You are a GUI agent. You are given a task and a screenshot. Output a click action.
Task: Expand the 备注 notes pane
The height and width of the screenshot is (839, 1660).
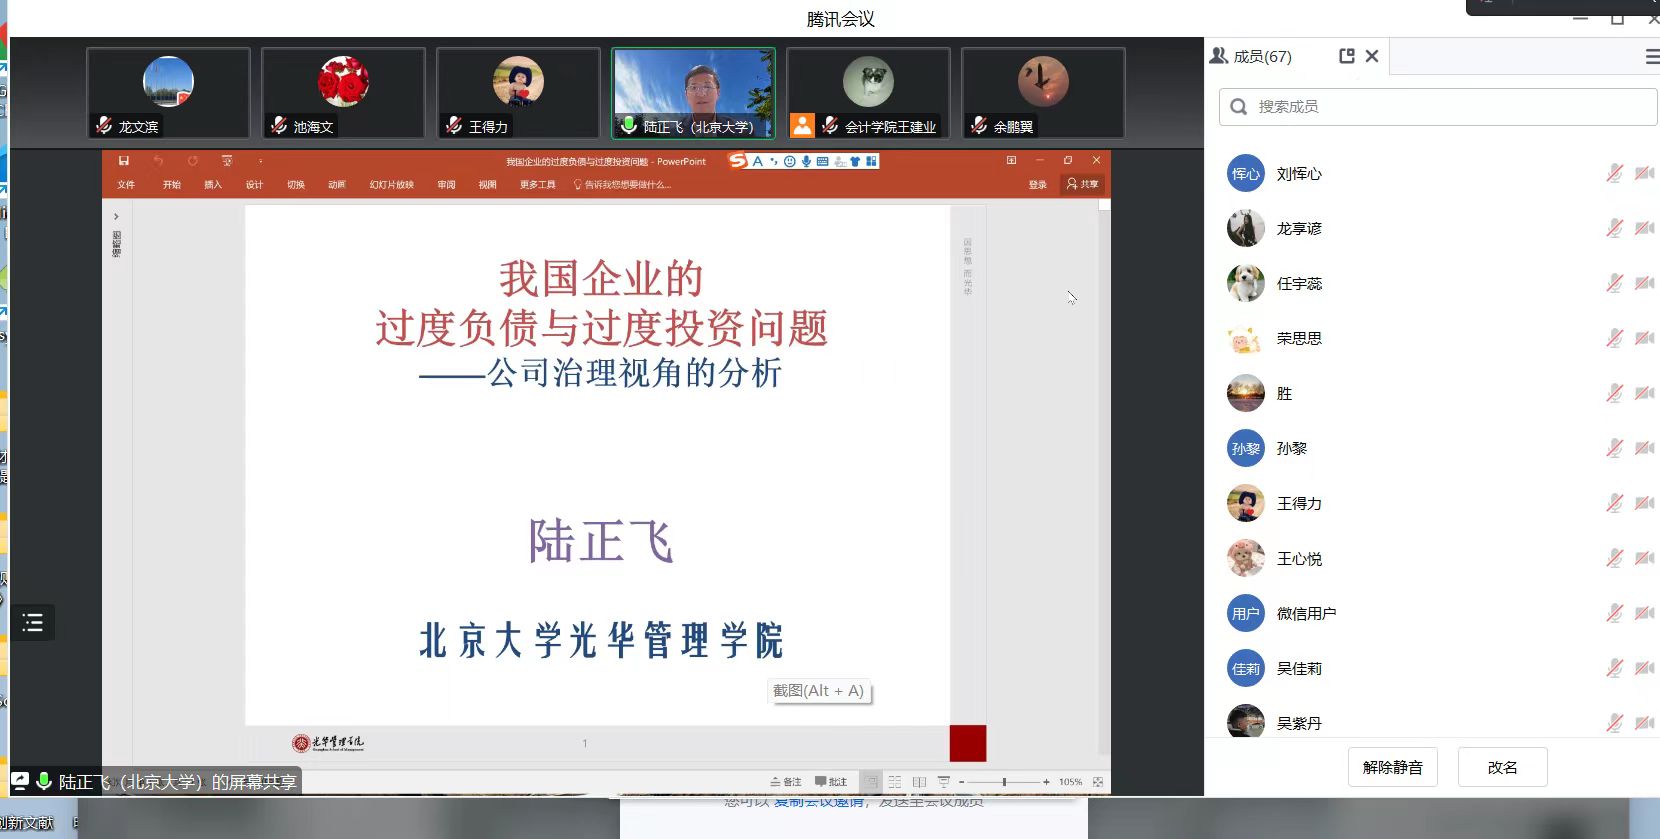click(786, 782)
